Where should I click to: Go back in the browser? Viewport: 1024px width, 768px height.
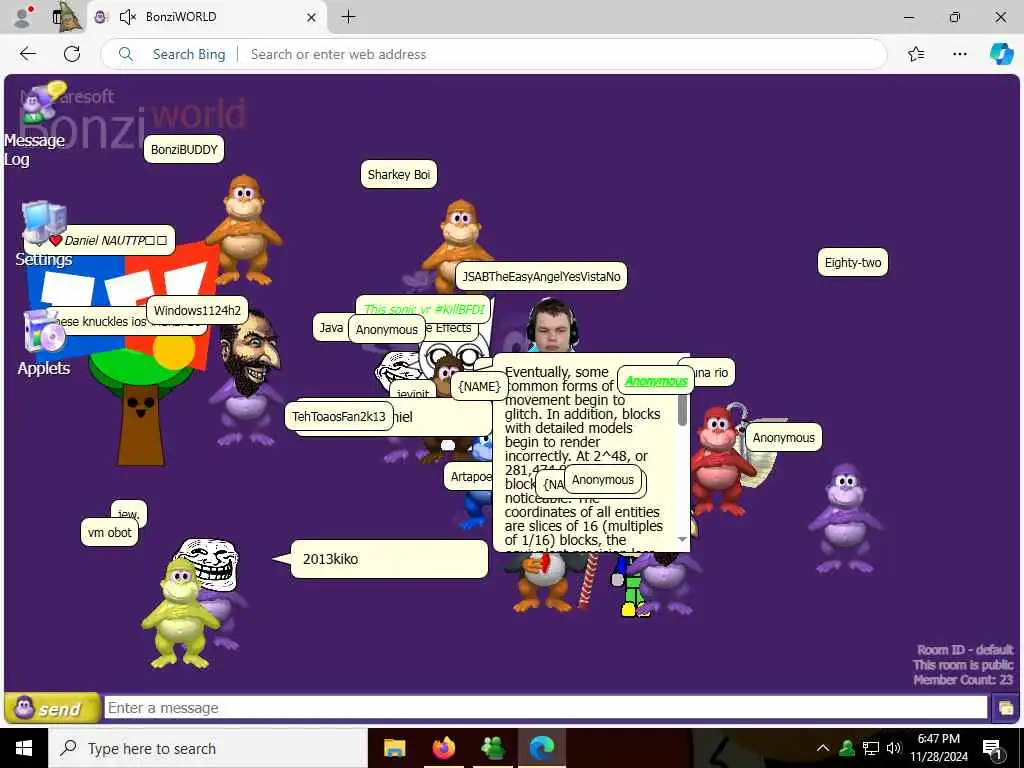pyautogui.click(x=27, y=54)
